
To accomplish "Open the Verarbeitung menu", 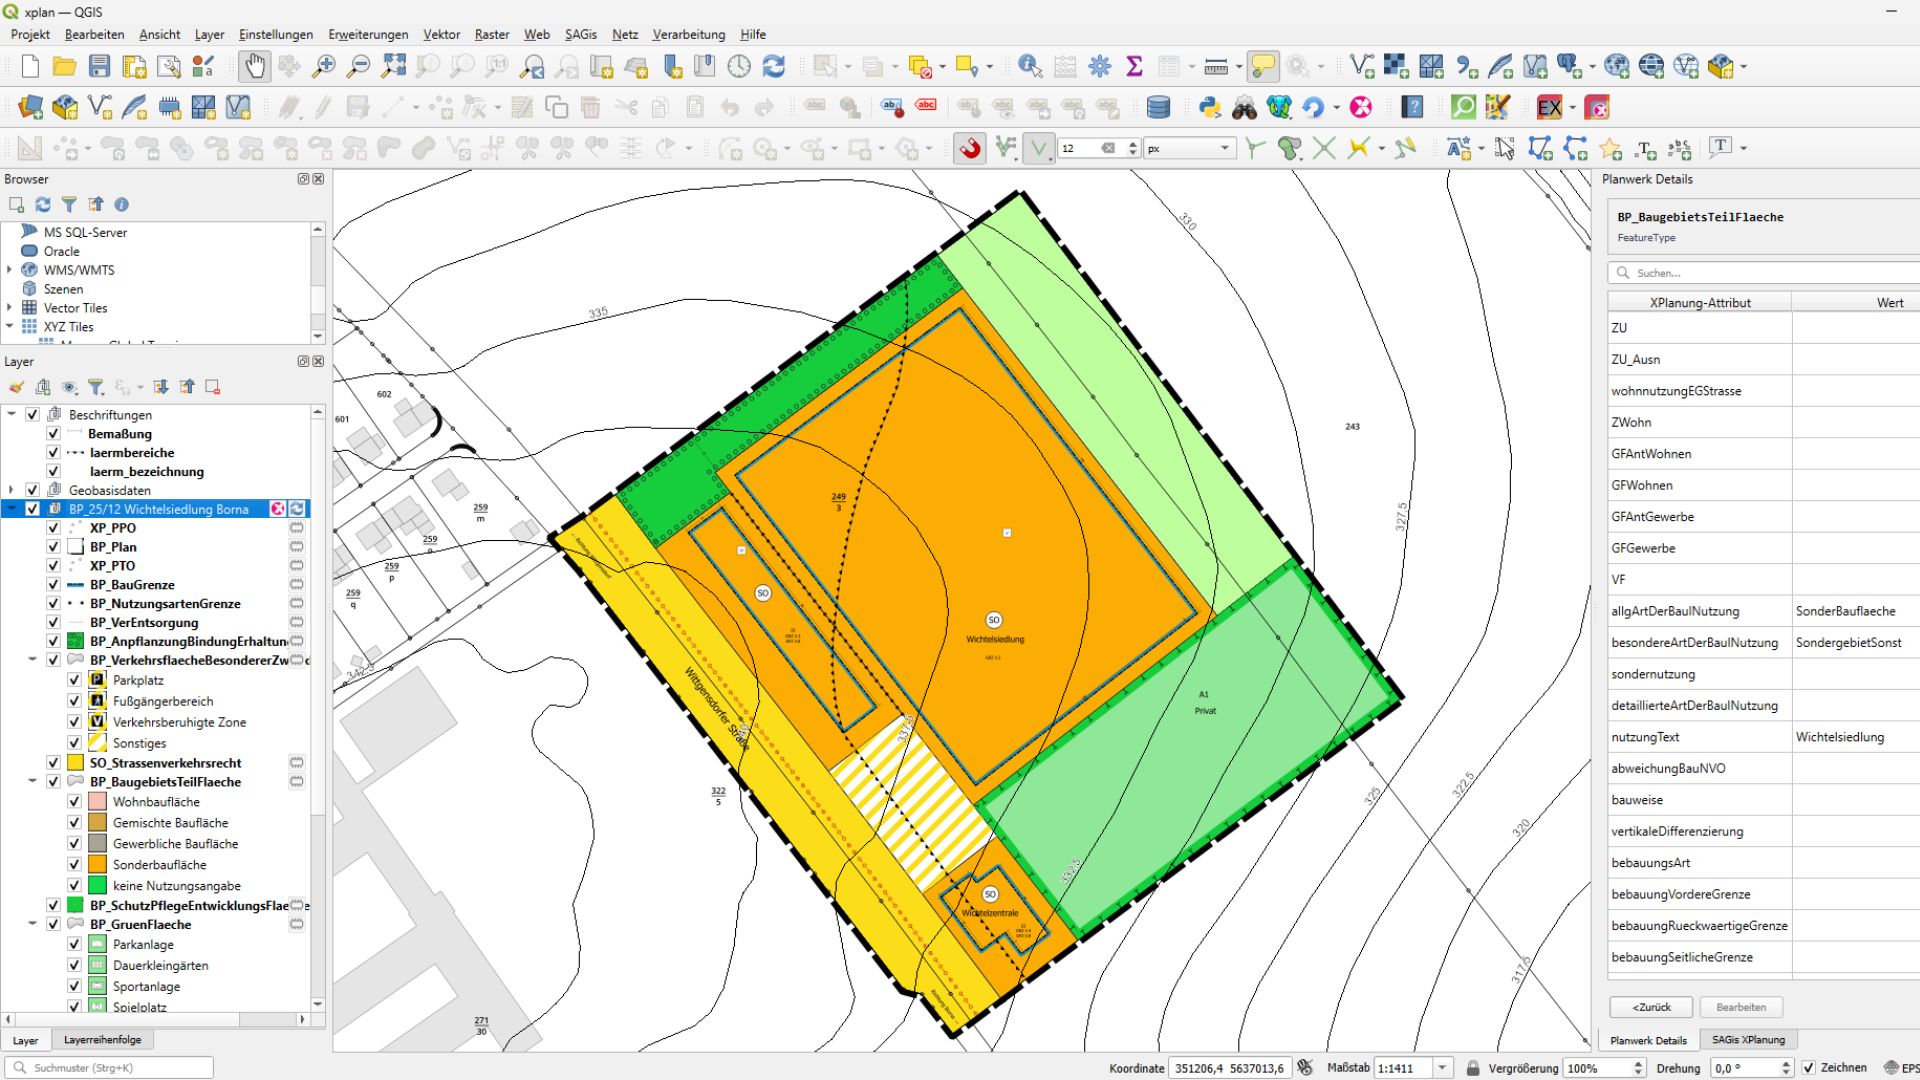I will tap(688, 34).
